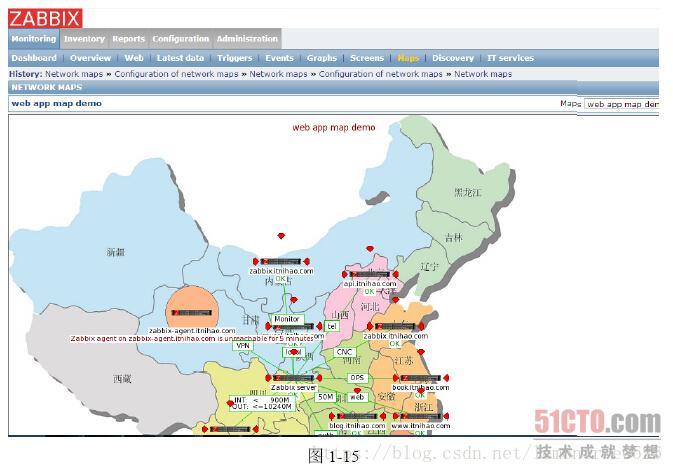
Task: Click the web link label
Action: tap(357, 397)
